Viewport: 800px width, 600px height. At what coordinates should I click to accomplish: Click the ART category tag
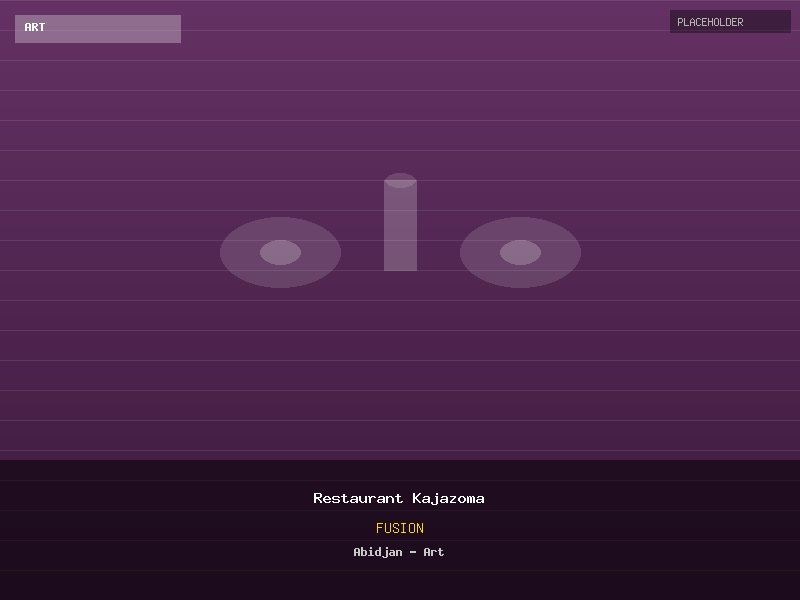(x=35, y=28)
